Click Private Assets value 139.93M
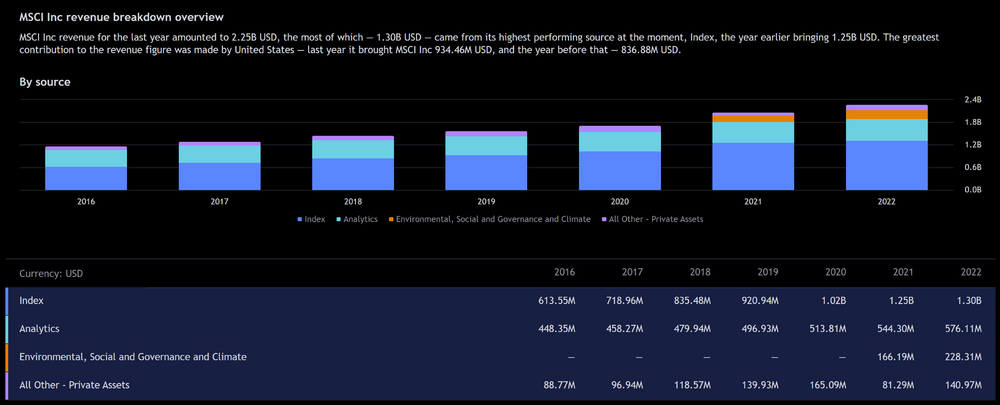The height and width of the screenshot is (405, 1000). coord(760,385)
